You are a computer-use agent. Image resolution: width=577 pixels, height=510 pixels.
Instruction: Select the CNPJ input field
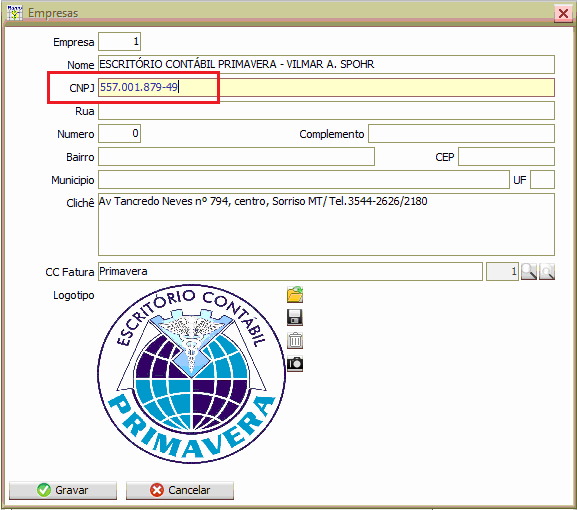[326, 88]
